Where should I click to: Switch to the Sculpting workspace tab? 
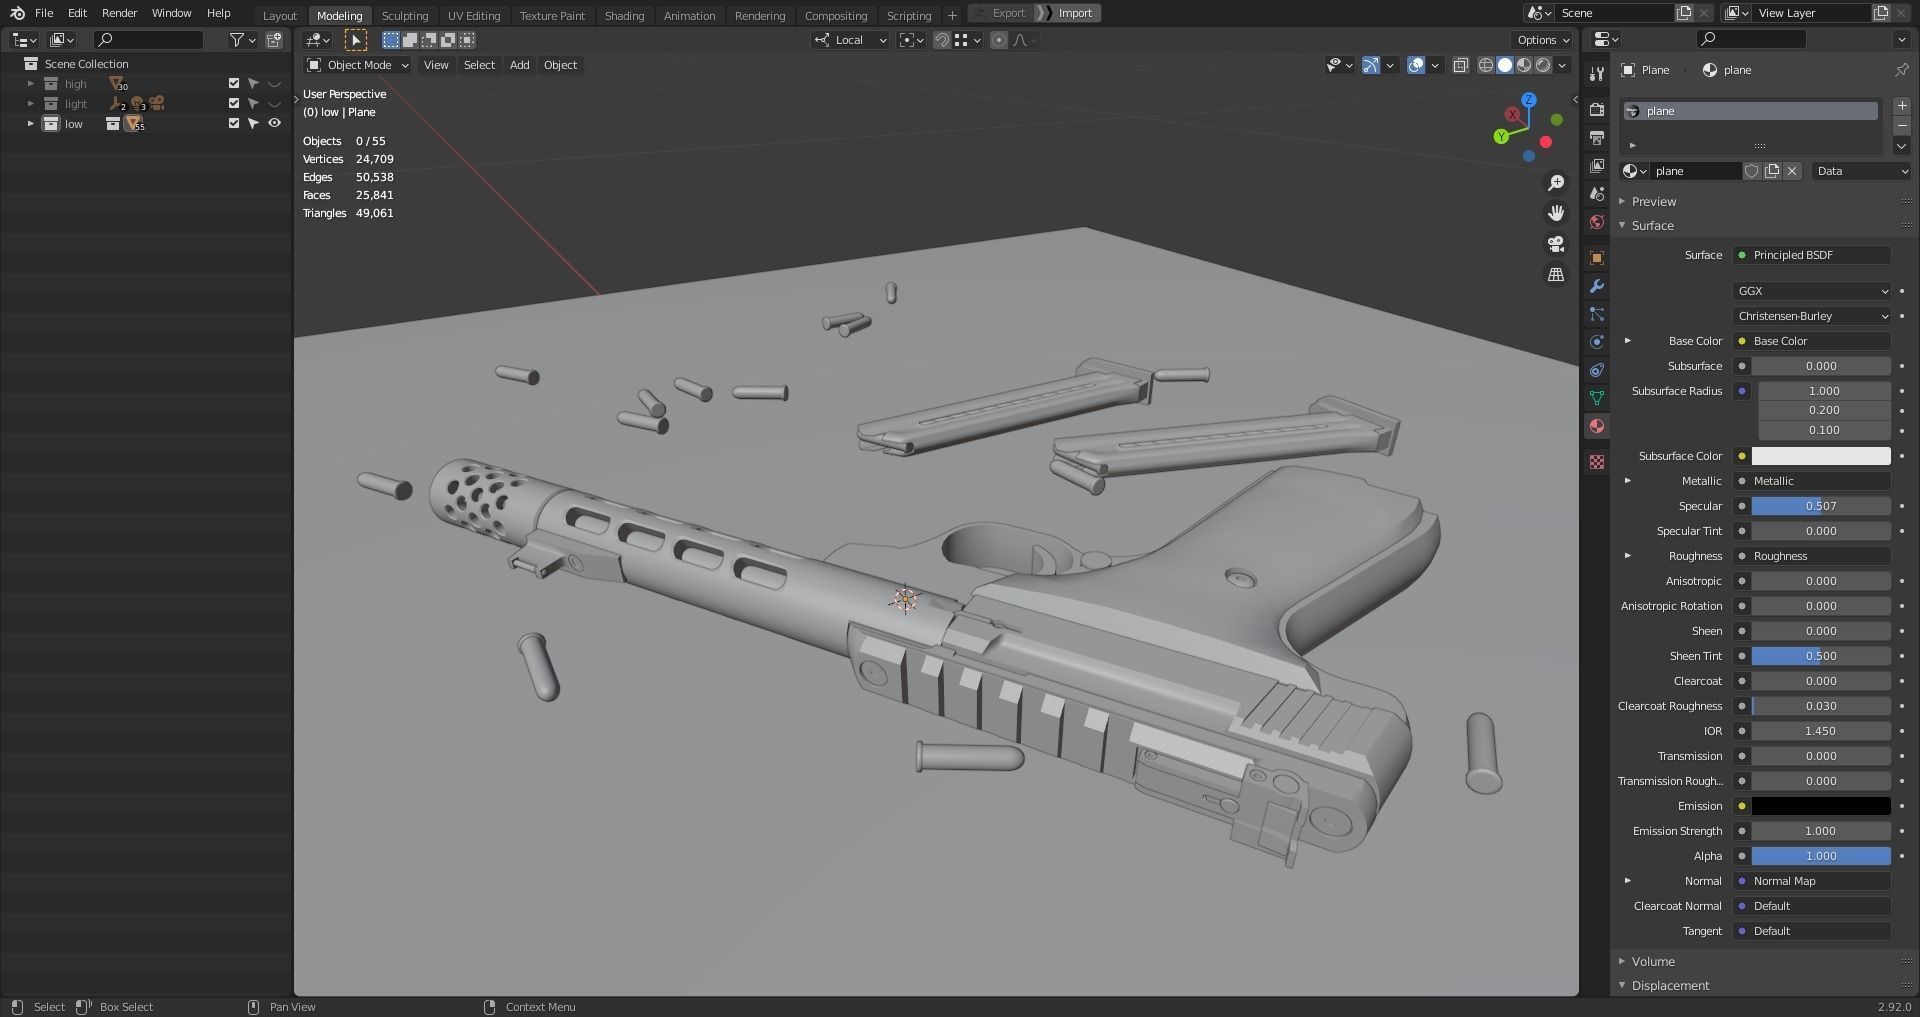click(x=405, y=15)
